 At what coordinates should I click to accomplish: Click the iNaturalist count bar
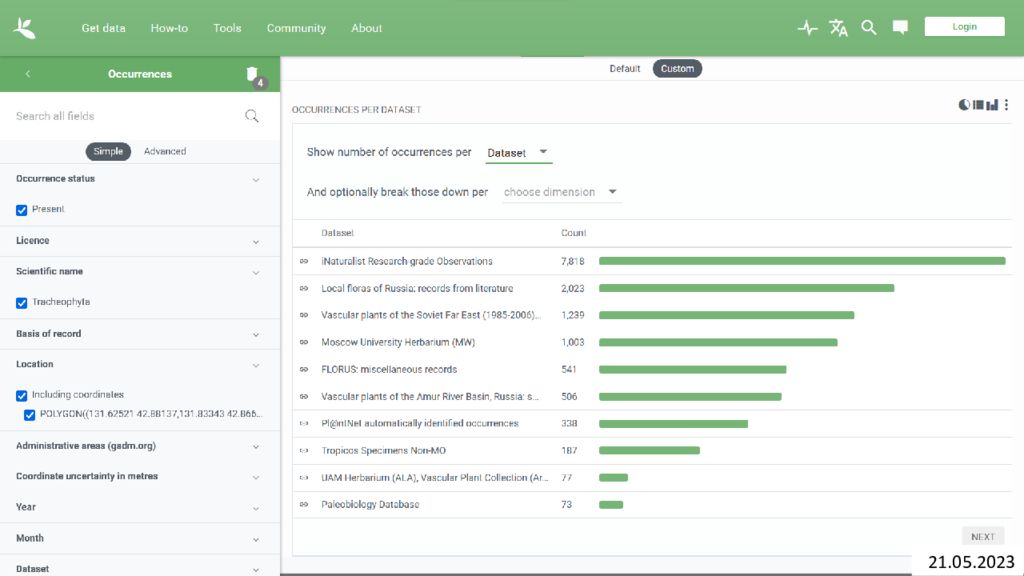coord(802,261)
